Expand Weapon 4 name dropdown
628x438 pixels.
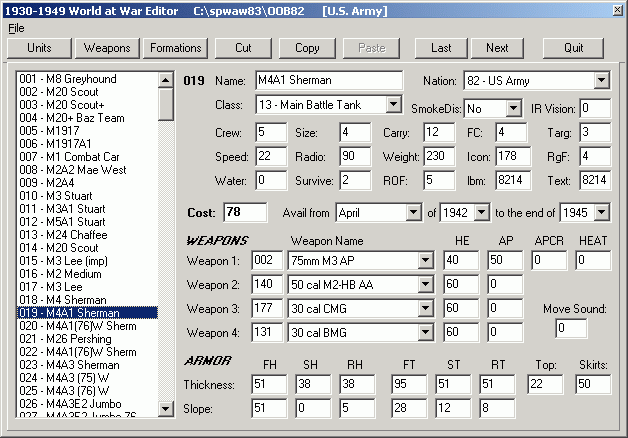(425, 333)
